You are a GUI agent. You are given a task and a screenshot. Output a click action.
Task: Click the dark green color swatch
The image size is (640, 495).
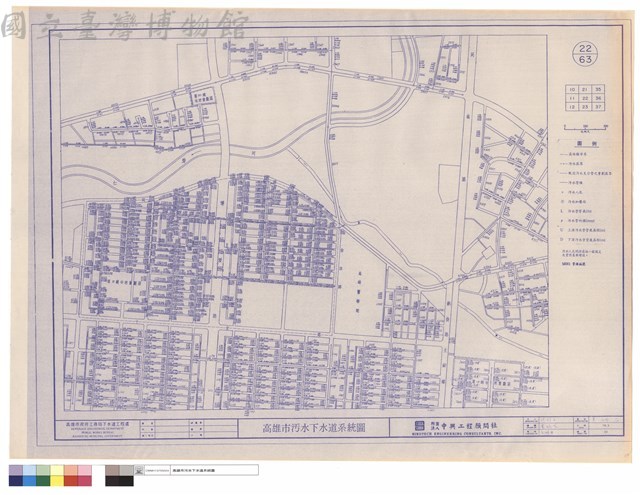click(x=43, y=481)
